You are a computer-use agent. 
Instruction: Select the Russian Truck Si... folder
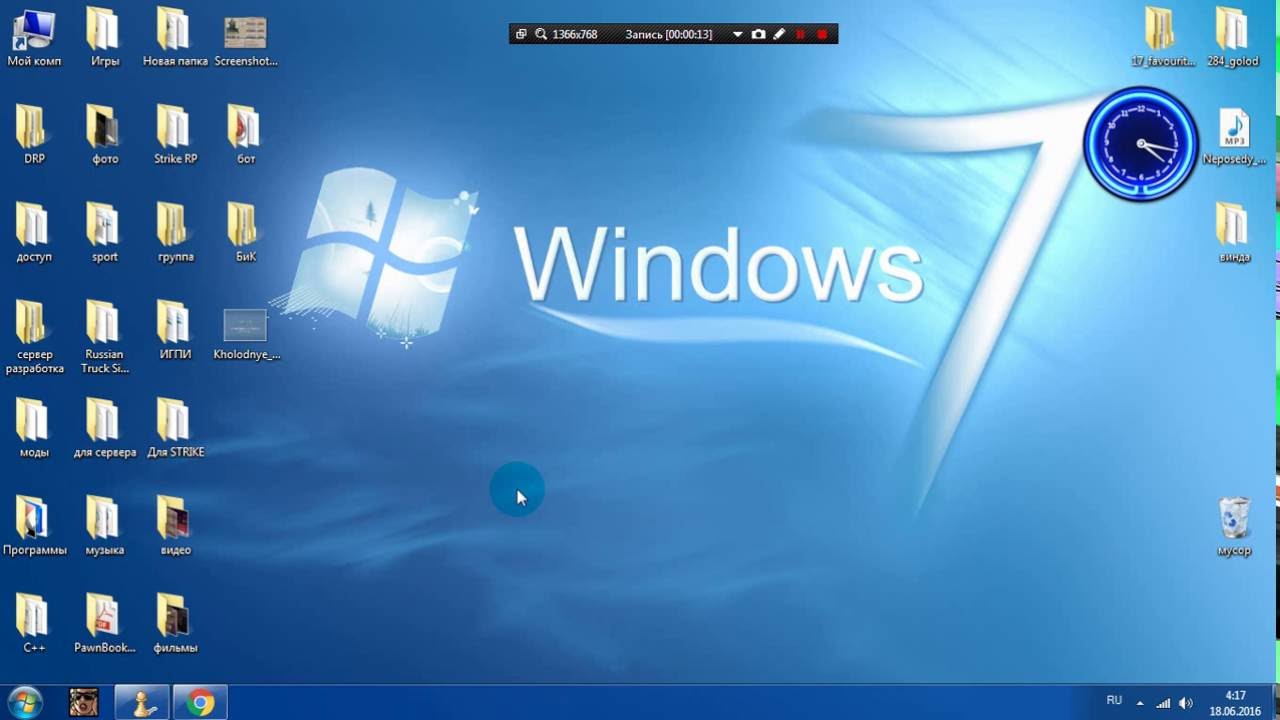pos(104,337)
